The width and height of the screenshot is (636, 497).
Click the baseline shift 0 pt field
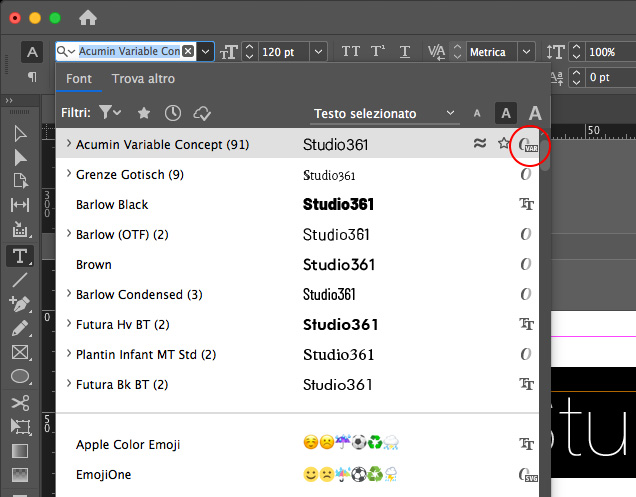click(609, 77)
